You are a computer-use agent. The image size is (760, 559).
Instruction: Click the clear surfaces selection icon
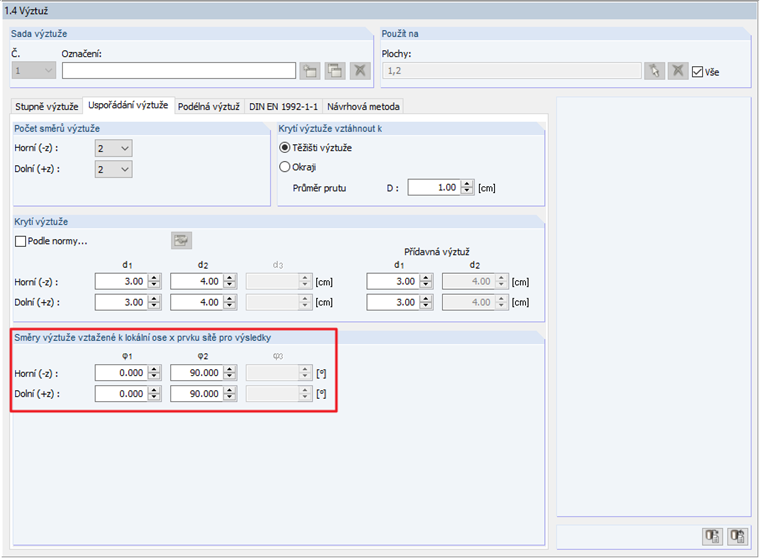click(678, 71)
